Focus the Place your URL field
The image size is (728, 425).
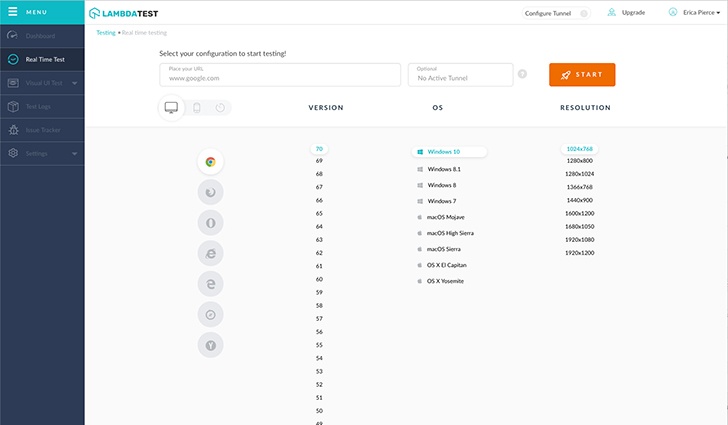tap(280, 75)
